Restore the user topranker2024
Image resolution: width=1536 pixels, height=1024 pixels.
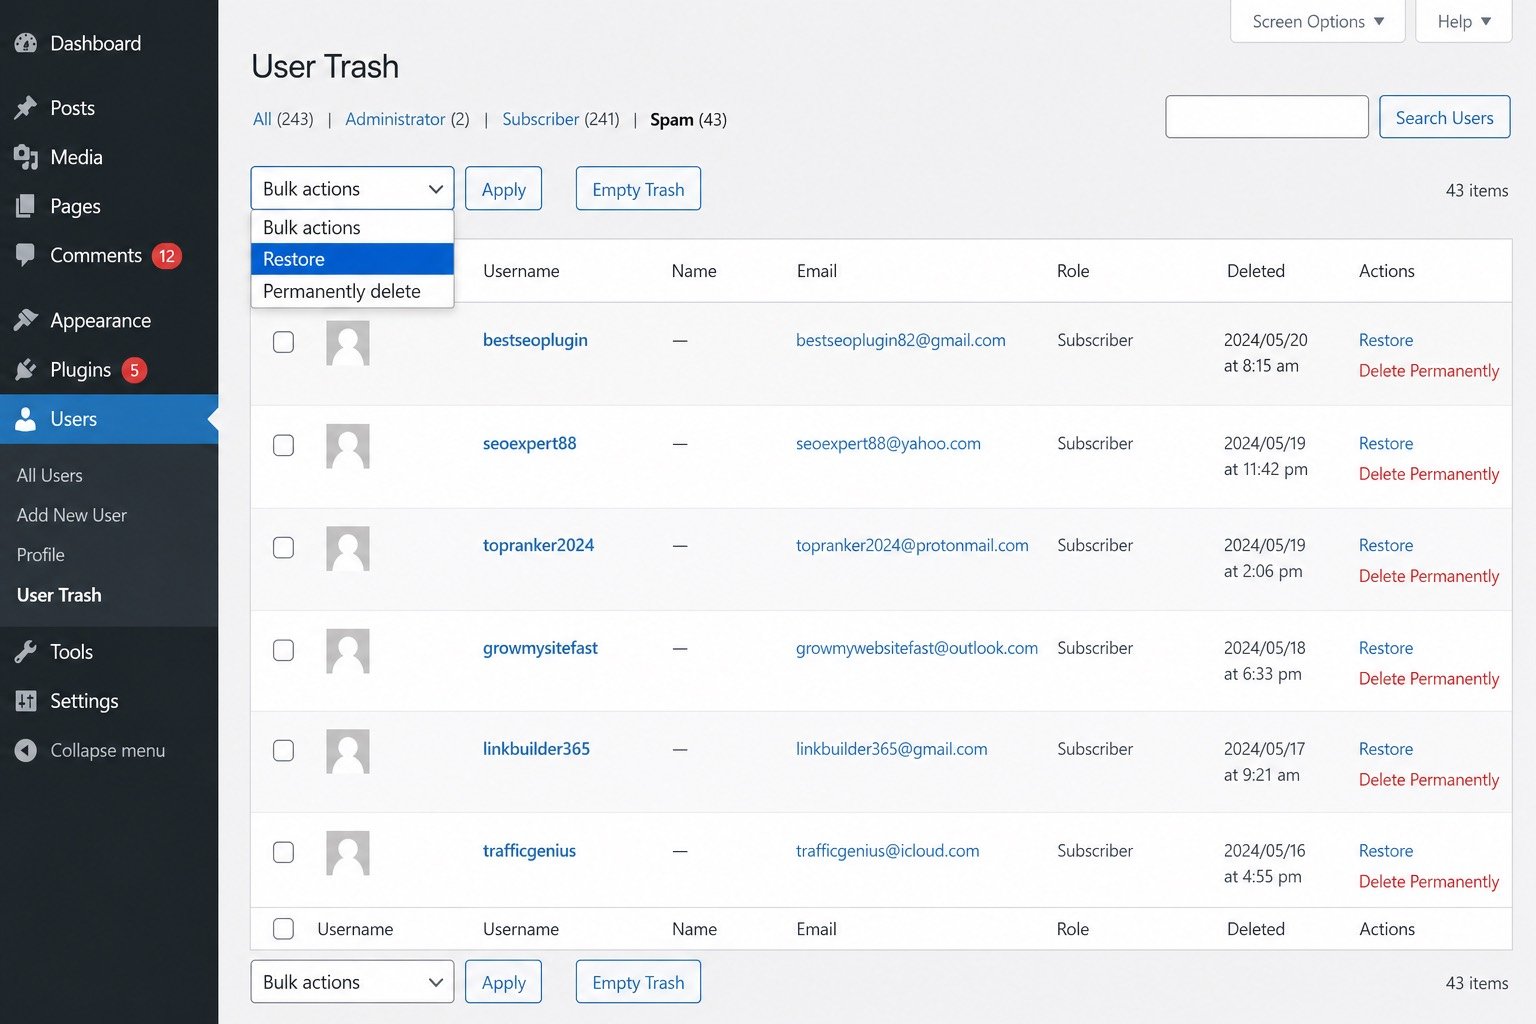(x=1386, y=545)
